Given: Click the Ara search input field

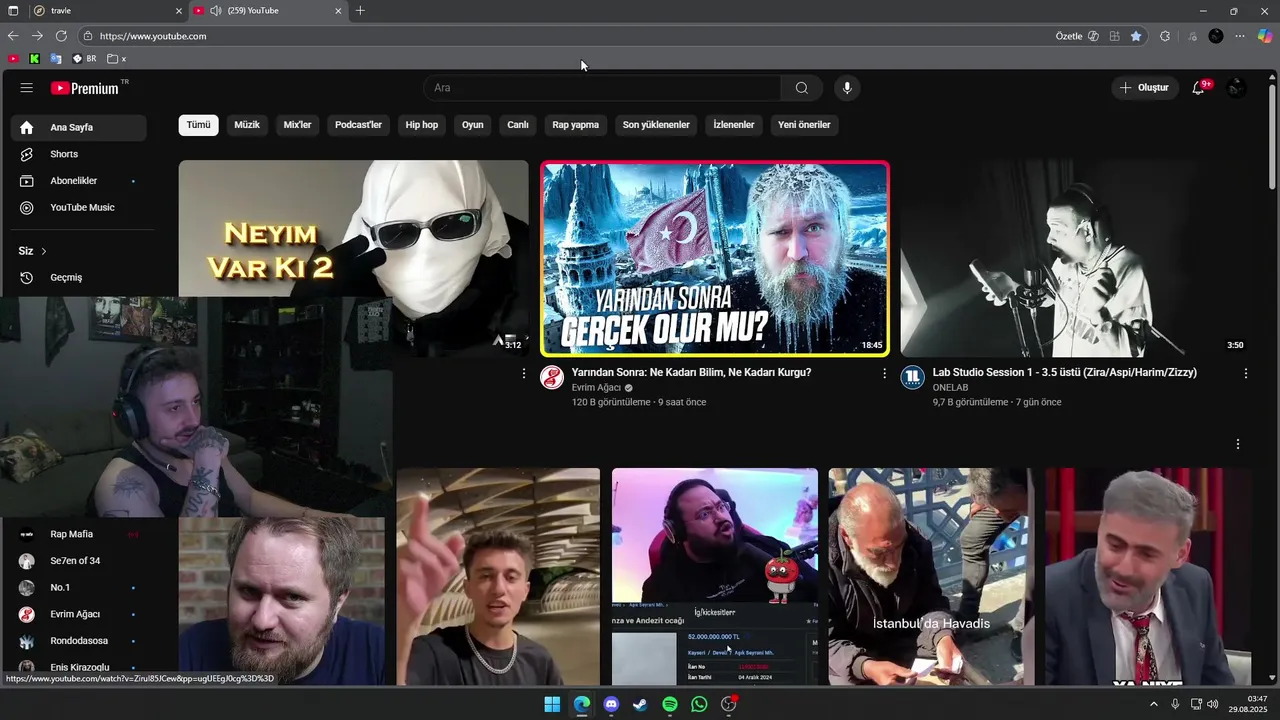Looking at the screenshot, I should coord(602,88).
